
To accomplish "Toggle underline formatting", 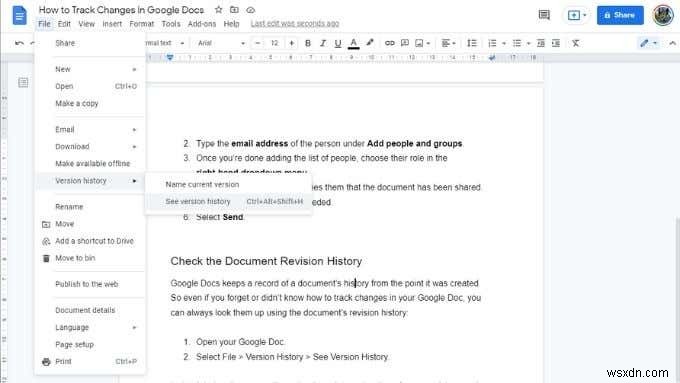I will coord(338,43).
